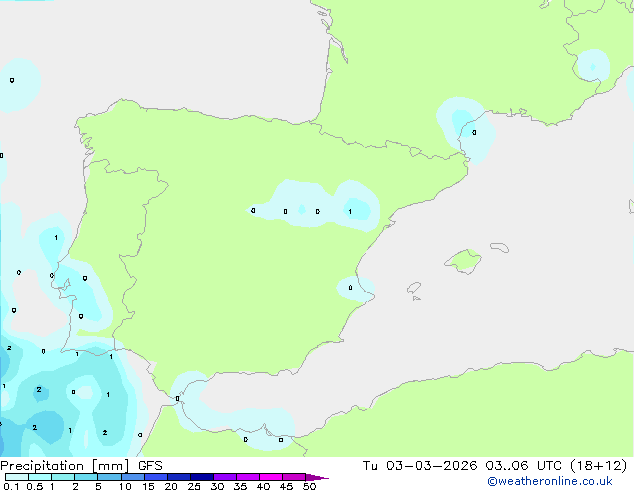The width and height of the screenshot is (634, 490).
Task: Select the 5–10 mm legend swatch
Action: [109, 477]
